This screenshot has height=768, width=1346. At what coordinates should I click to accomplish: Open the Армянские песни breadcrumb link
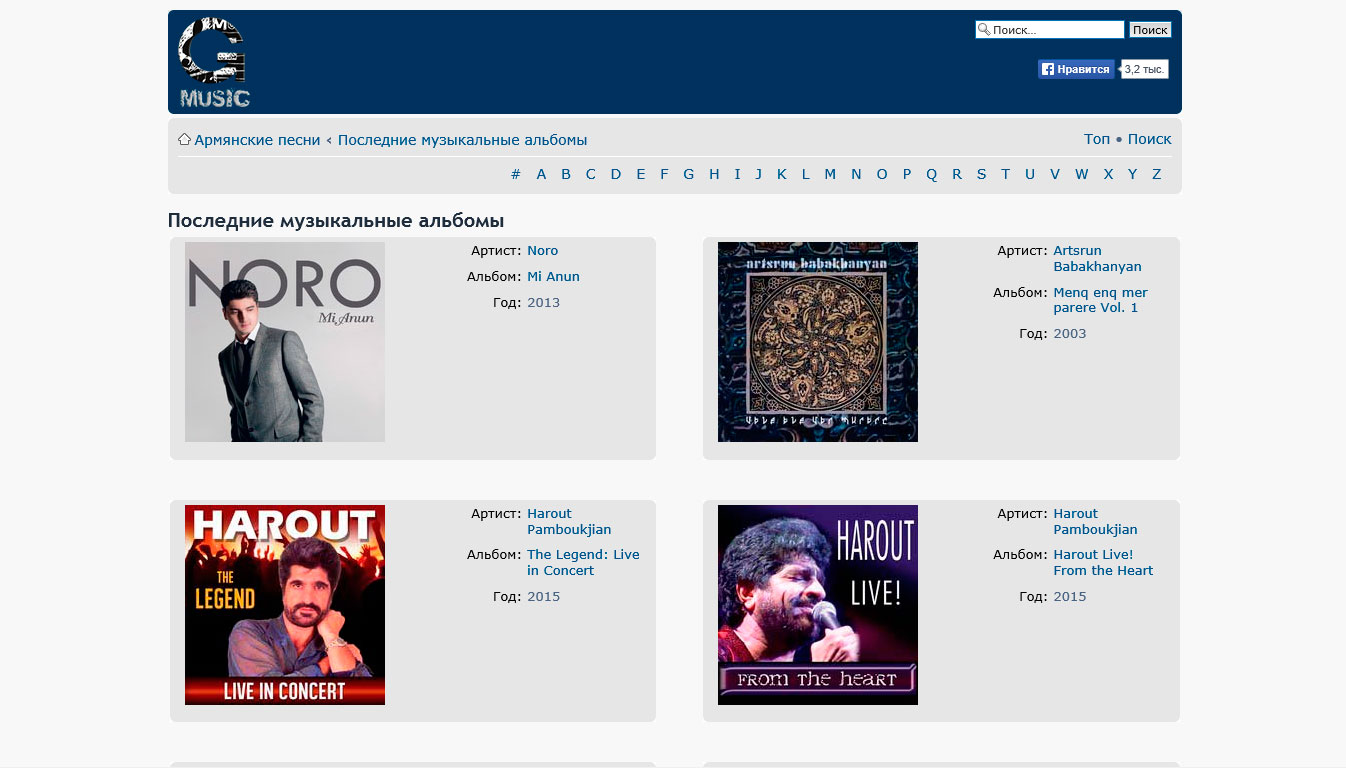tap(257, 140)
